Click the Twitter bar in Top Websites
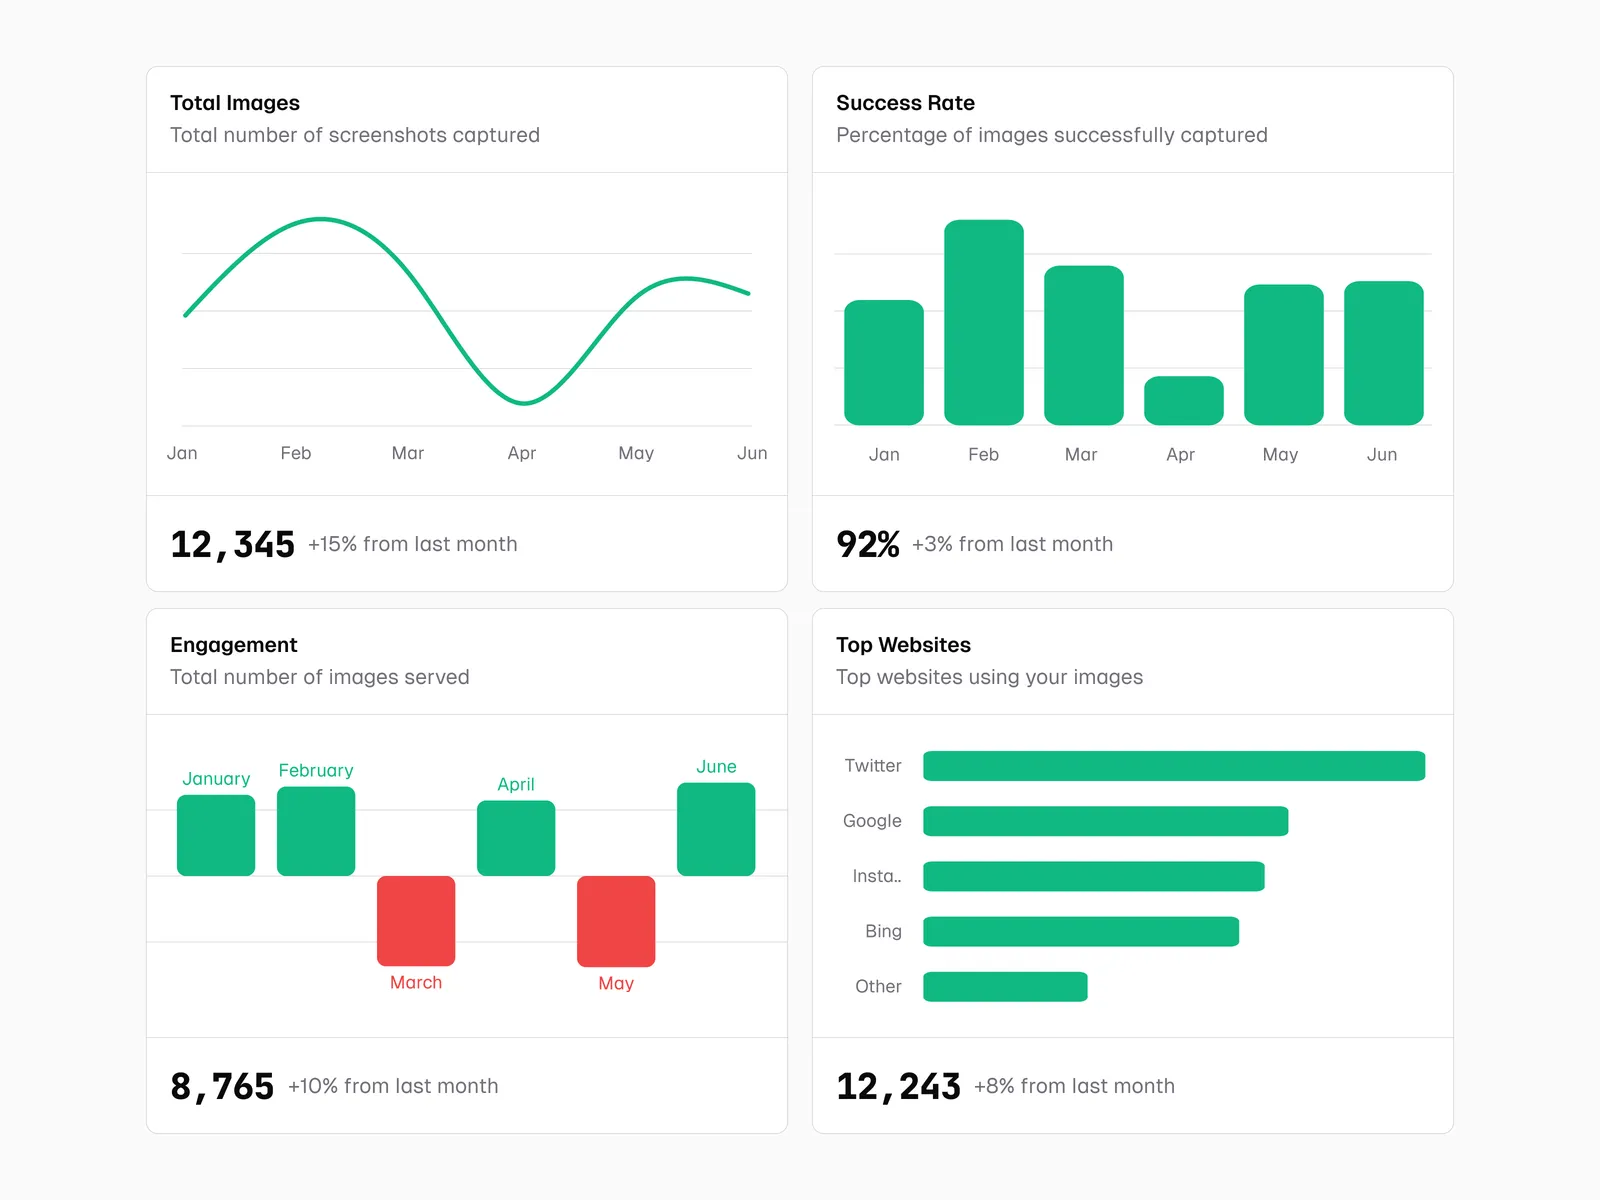Screen dimensions: 1600x1200 pos(1173,766)
